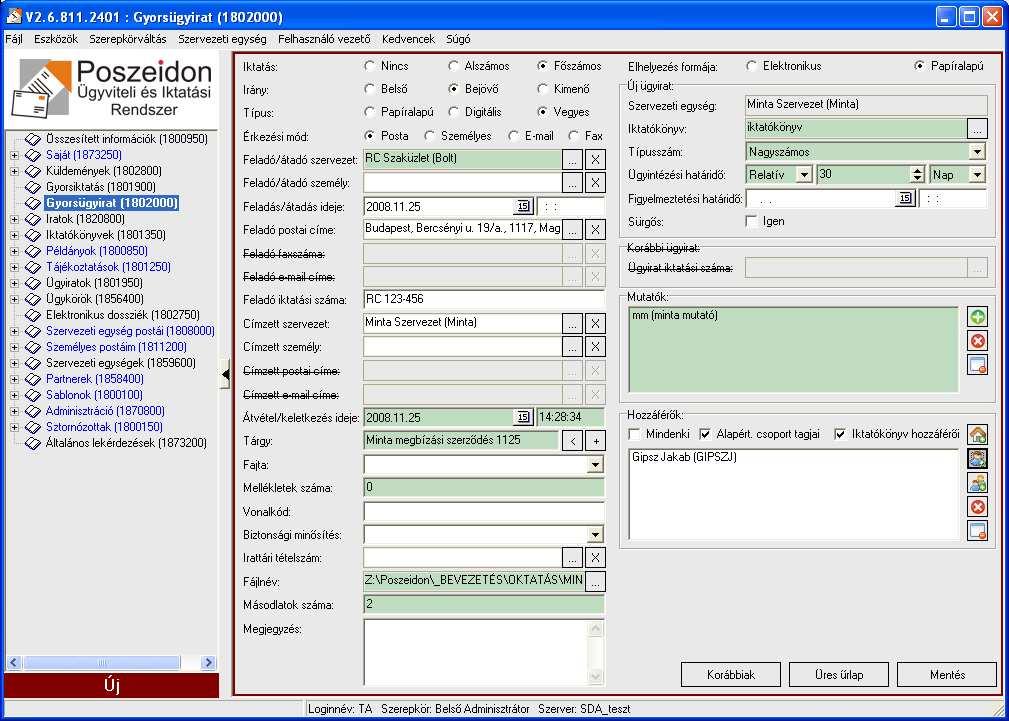Uncheck Iktatókönyv hozzáférői checkbox
Viewport: 1009px width, 721px height.
pyautogui.click(x=840, y=434)
